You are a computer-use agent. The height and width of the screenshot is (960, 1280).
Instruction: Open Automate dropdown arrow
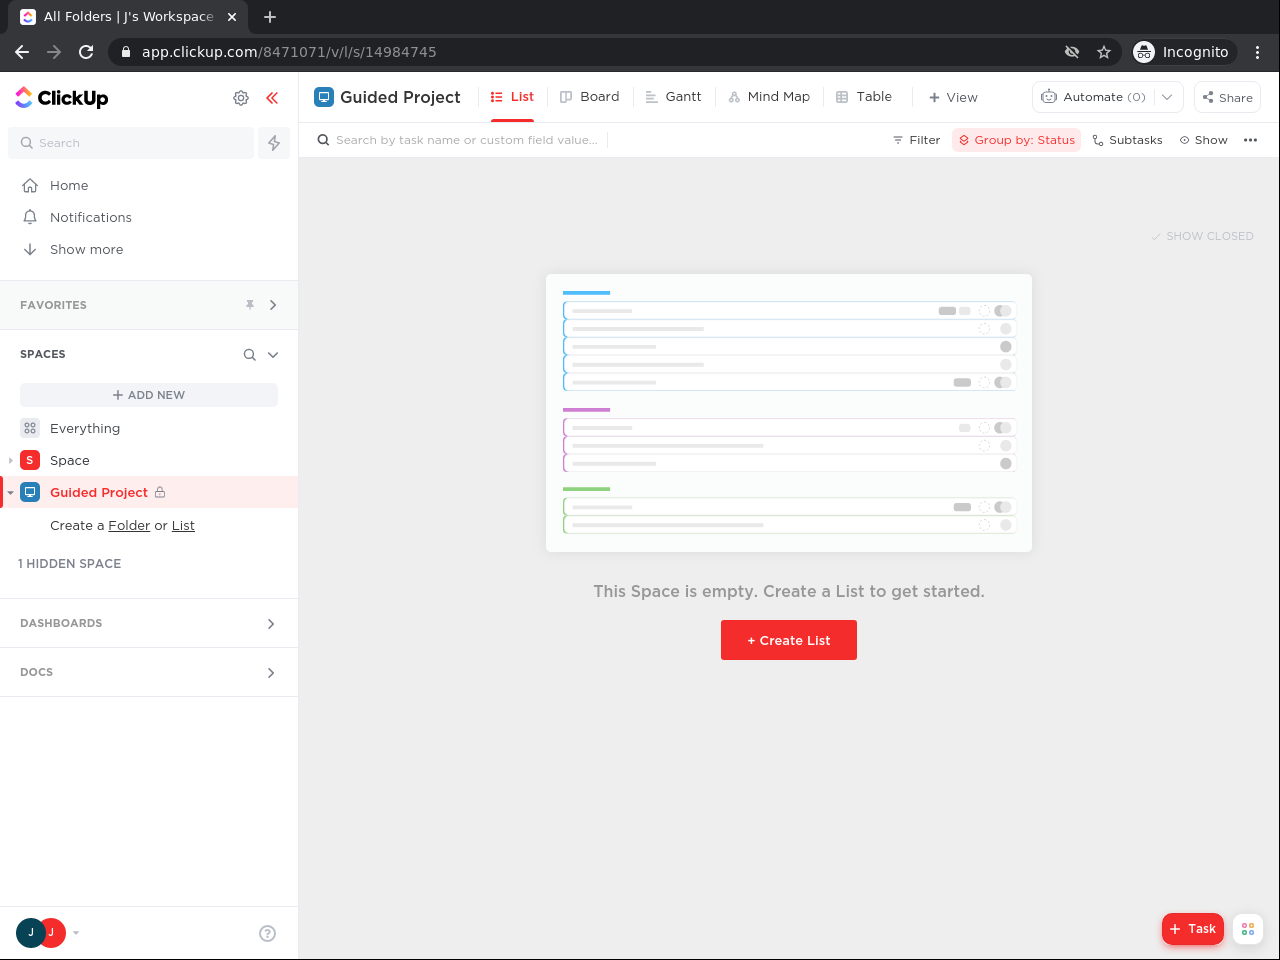1167,97
